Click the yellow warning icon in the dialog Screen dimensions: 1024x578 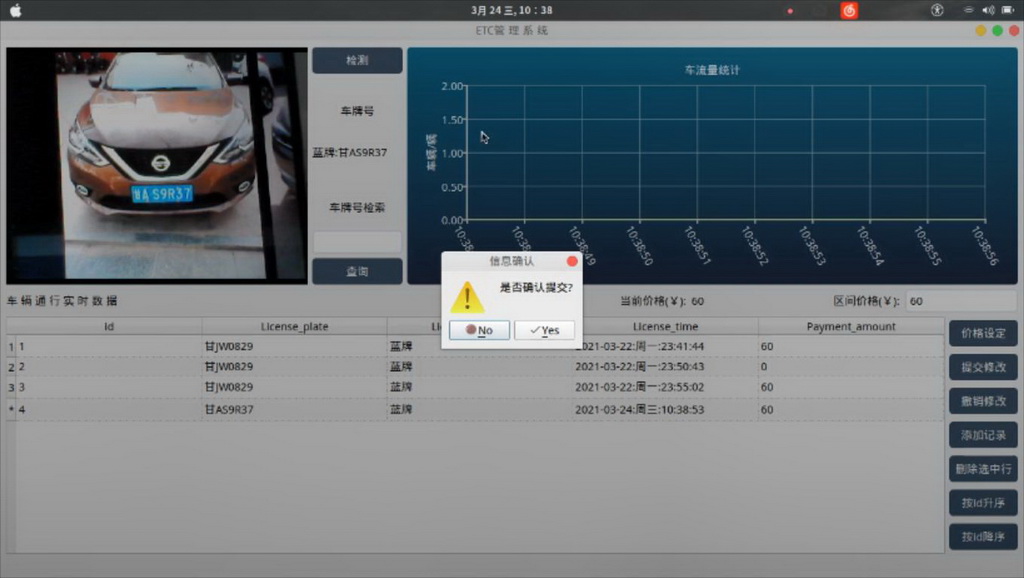click(x=467, y=296)
